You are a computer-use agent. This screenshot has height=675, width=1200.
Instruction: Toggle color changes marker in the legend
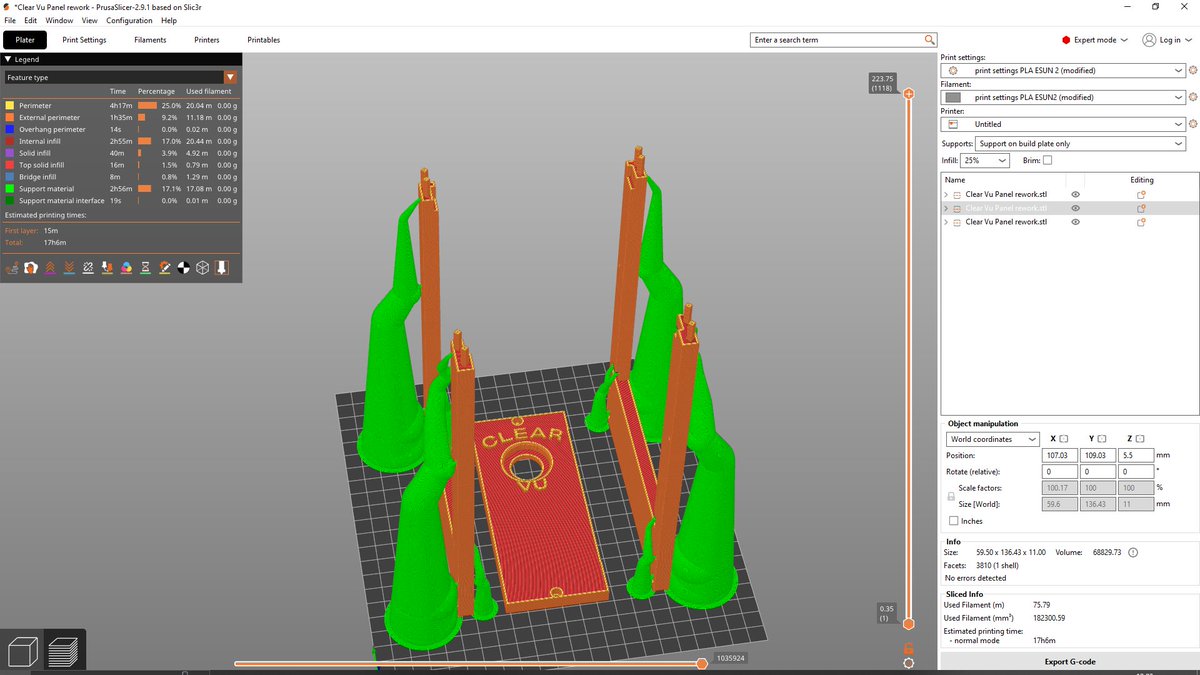[x=125, y=267]
